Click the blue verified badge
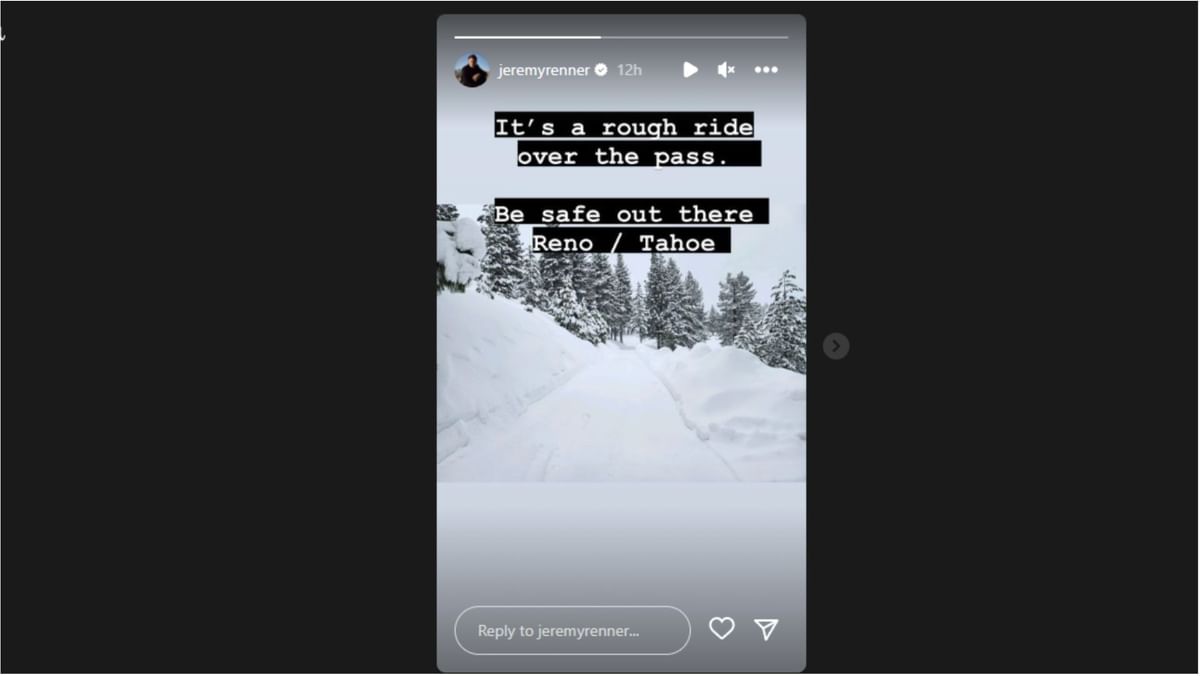The width and height of the screenshot is (1200, 676). [x=601, y=70]
